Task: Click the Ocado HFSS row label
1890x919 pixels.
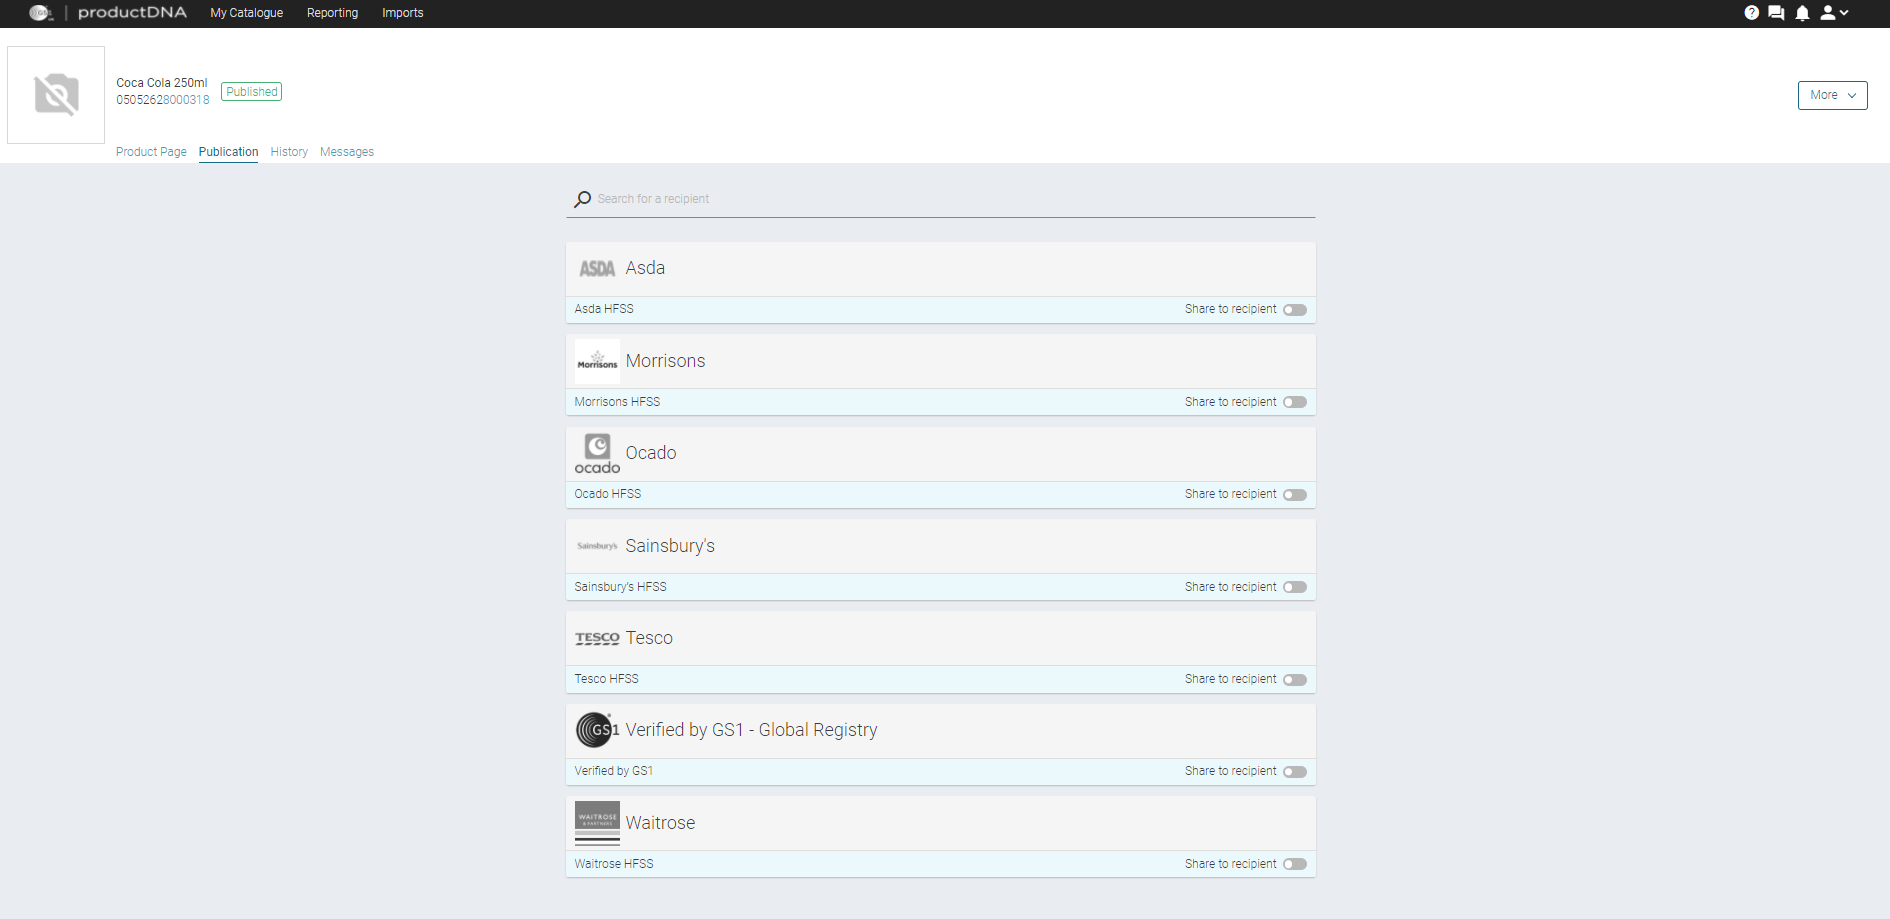Action: pyautogui.click(x=608, y=494)
